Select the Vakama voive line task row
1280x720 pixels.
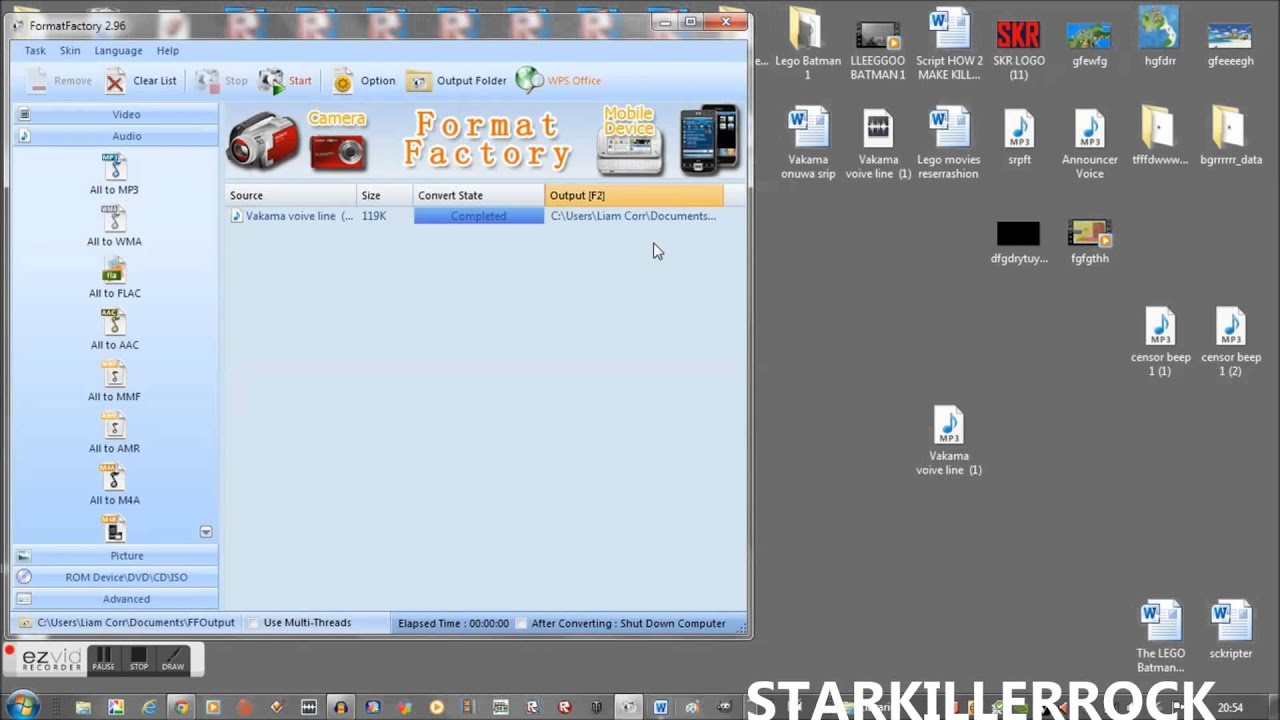coord(476,216)
